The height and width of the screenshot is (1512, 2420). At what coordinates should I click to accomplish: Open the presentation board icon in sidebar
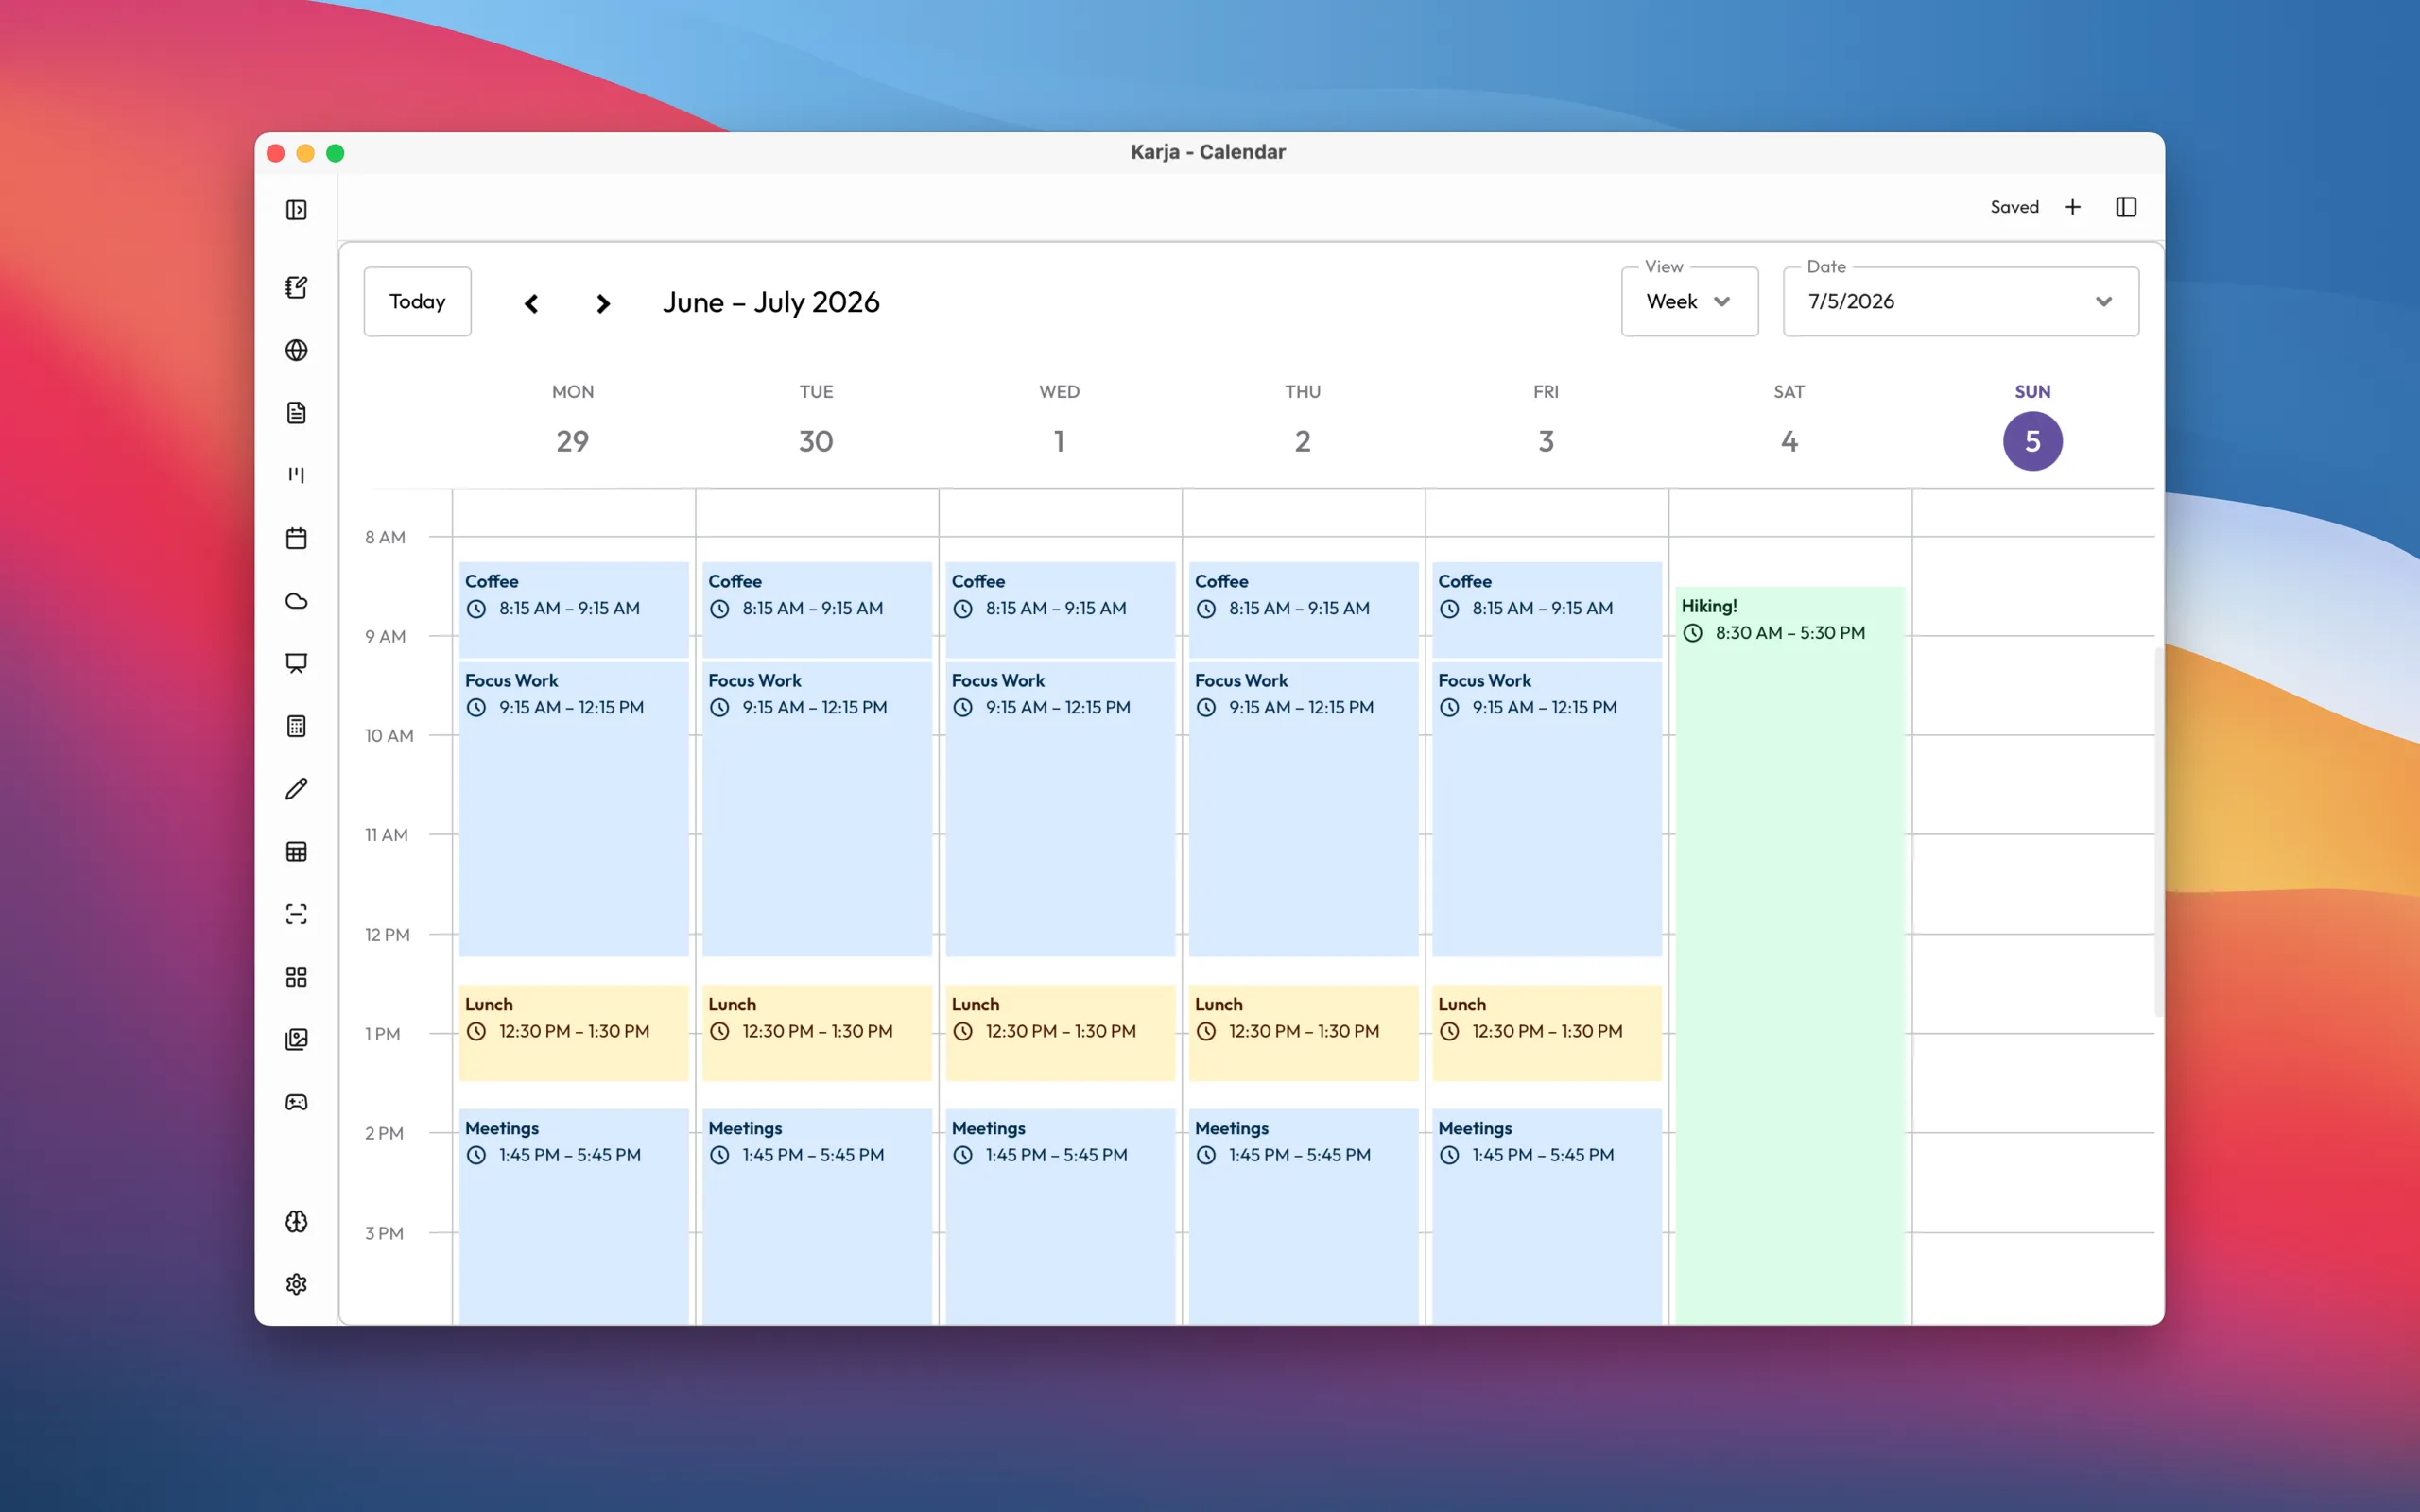296,663
